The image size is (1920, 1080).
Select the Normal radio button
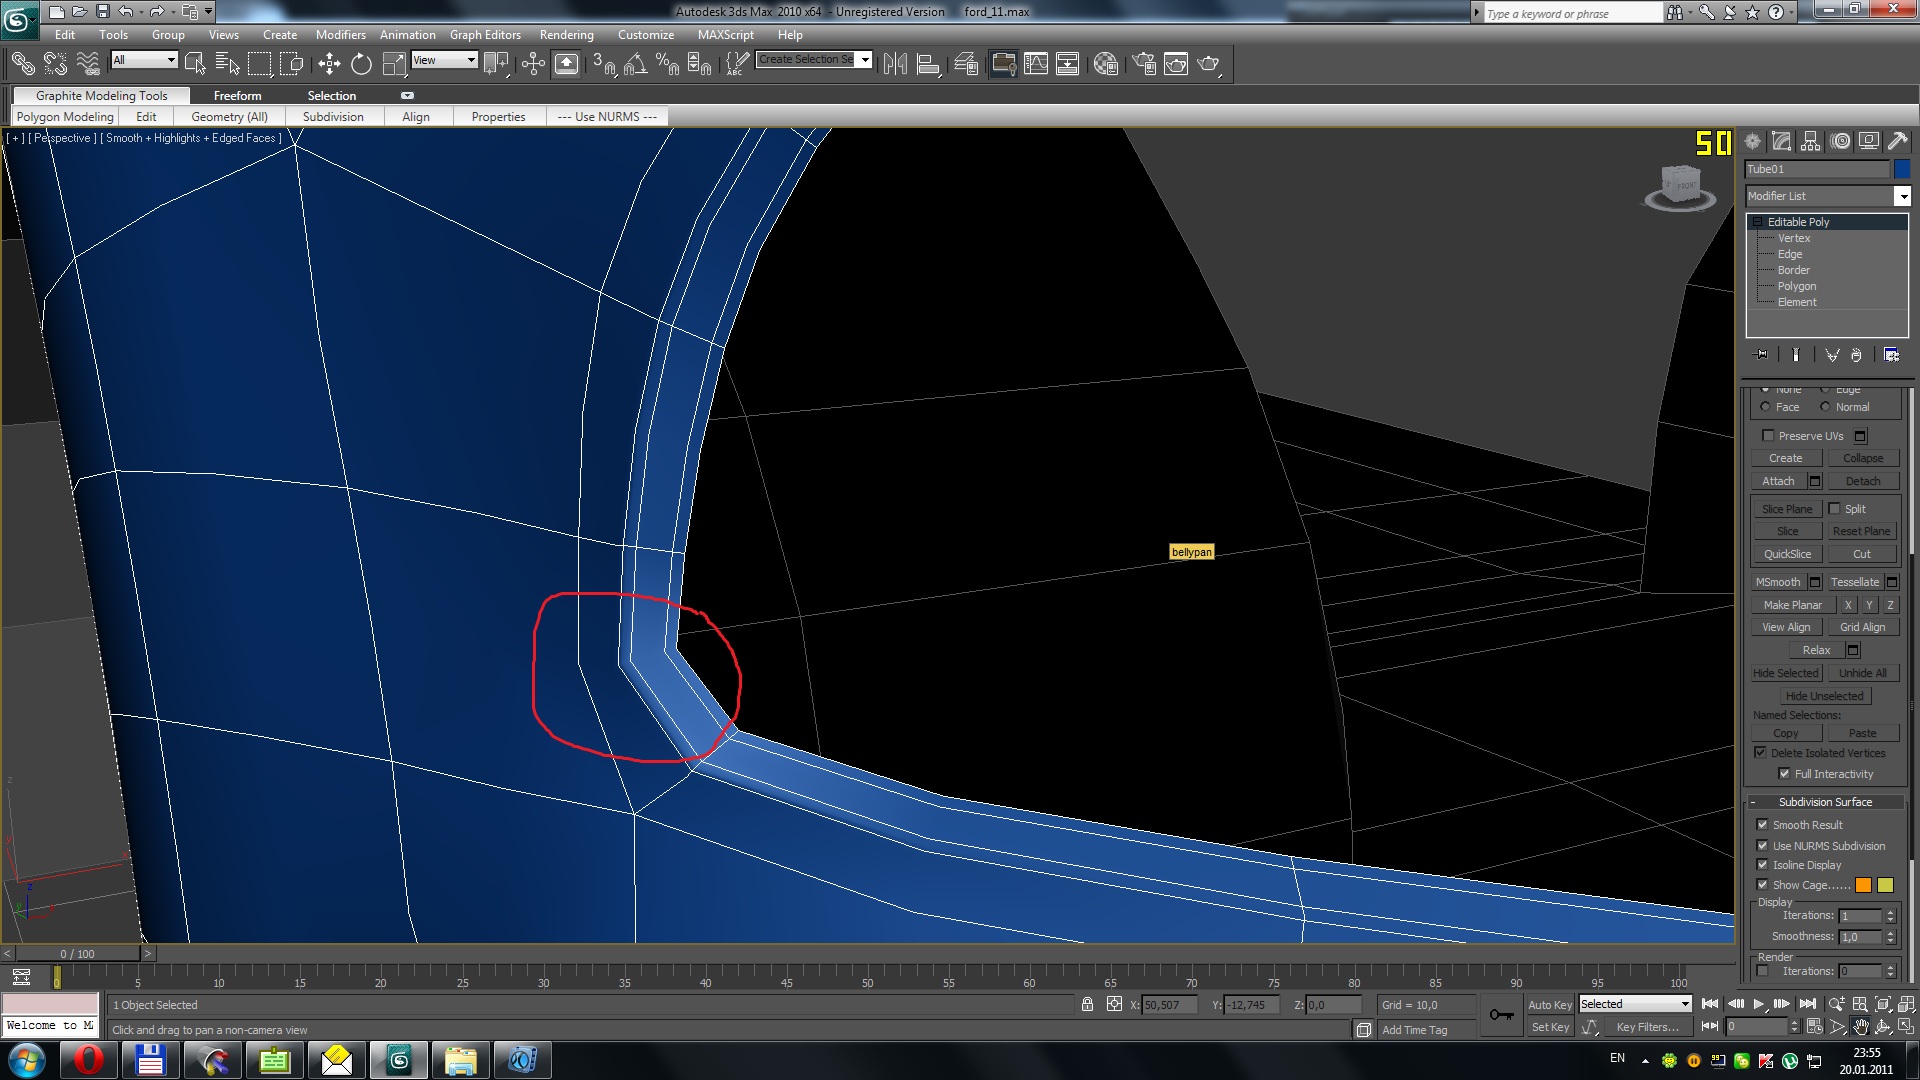tap(1825, 407)
